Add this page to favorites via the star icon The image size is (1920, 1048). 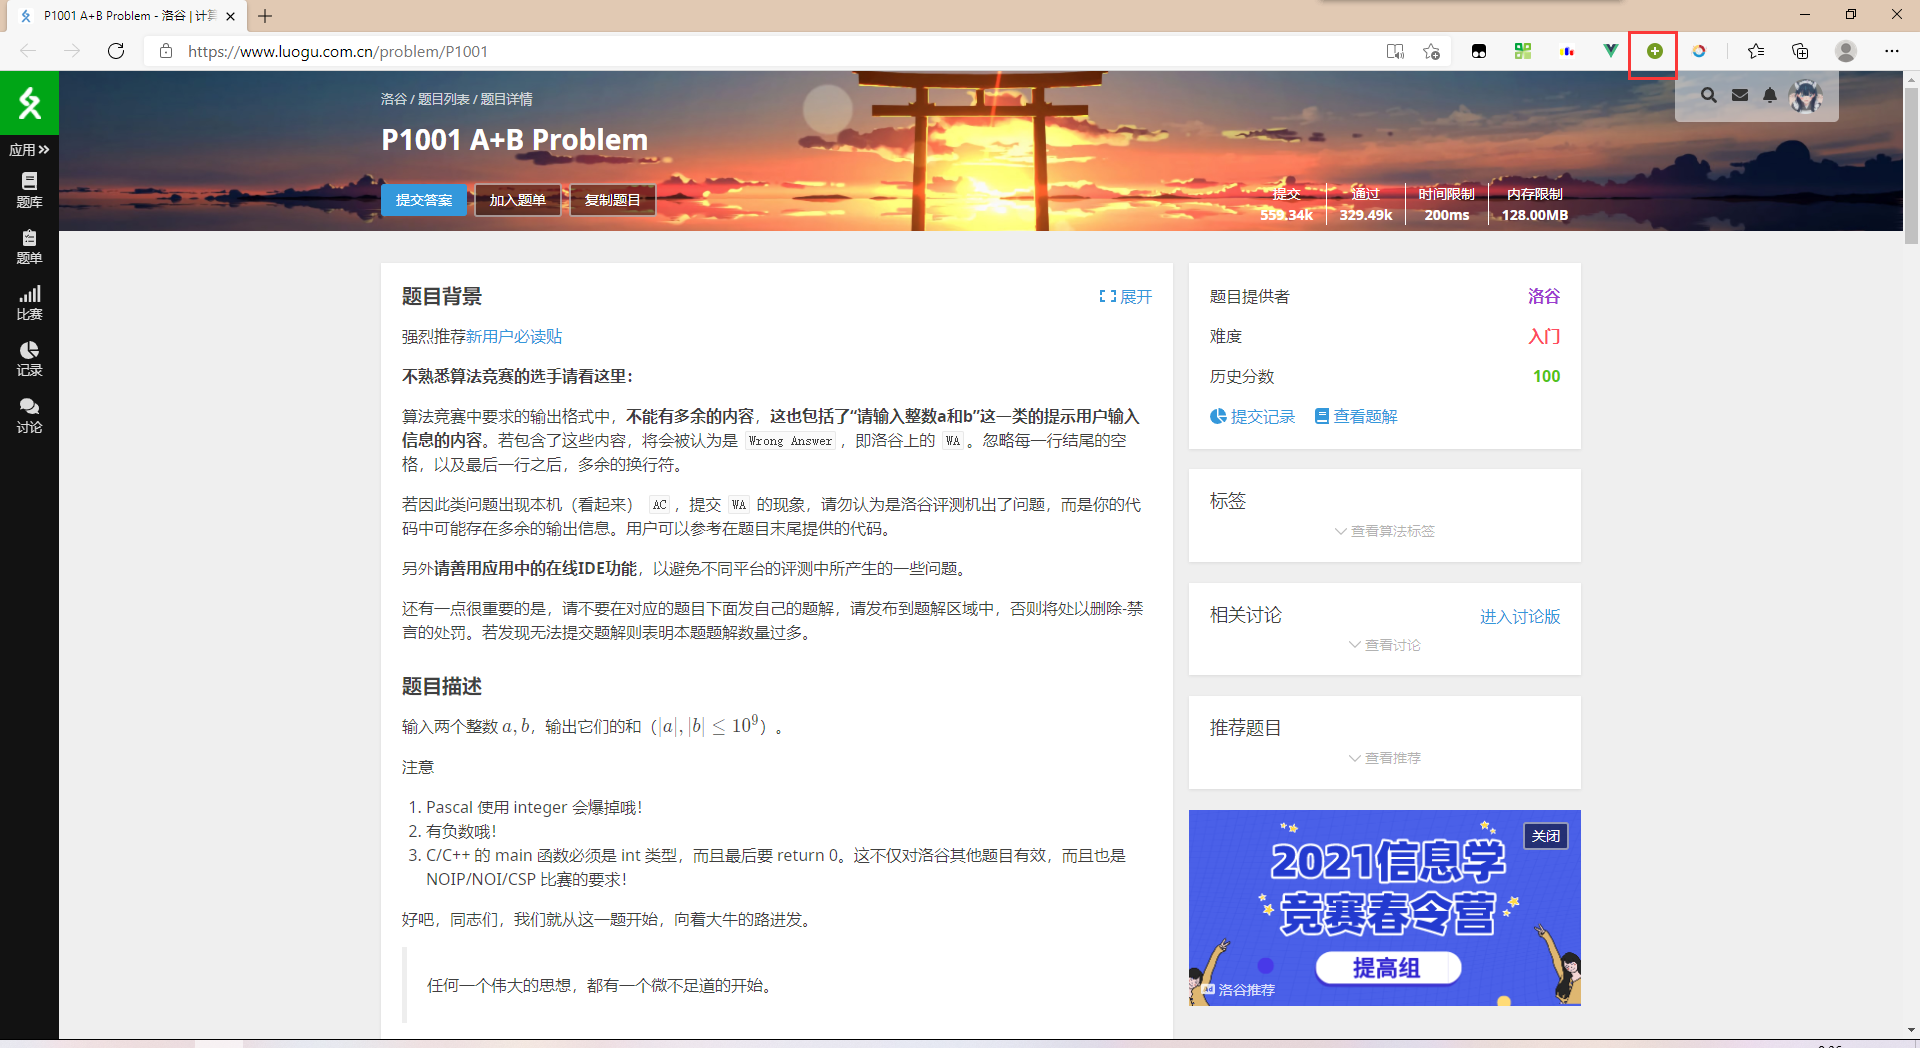[1432, 51]
